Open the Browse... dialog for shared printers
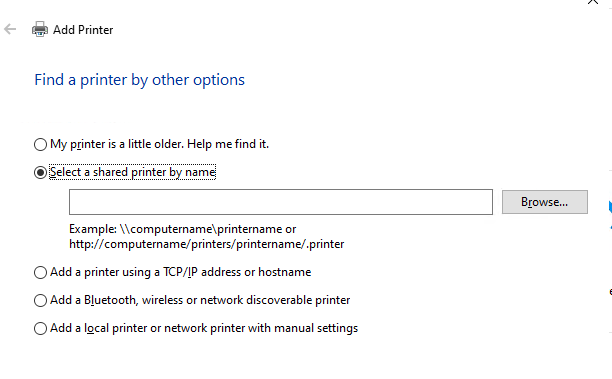The height and width of the screenshot is (379, 612). click(x=544, y=202)
